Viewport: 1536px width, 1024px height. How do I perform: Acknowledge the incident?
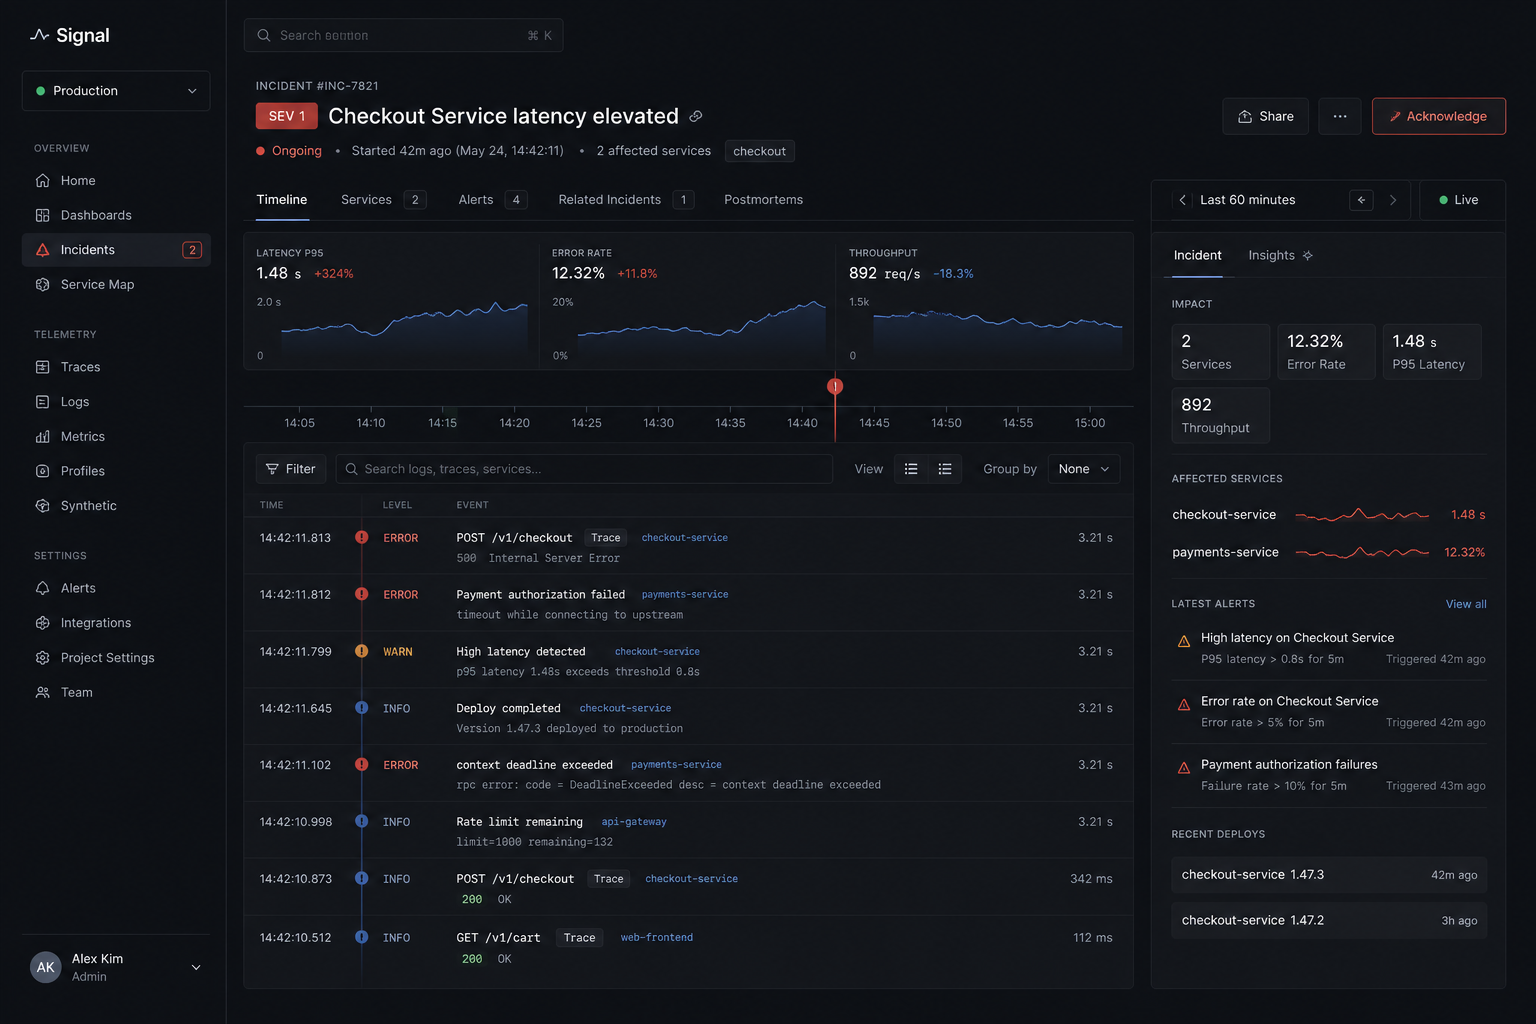(x=1438, y=116)
